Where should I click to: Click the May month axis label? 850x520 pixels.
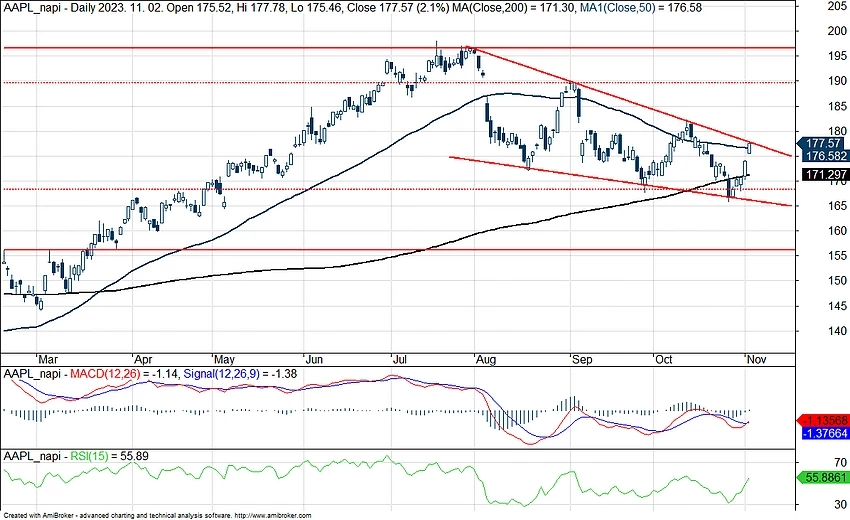[x=224, y=359]
